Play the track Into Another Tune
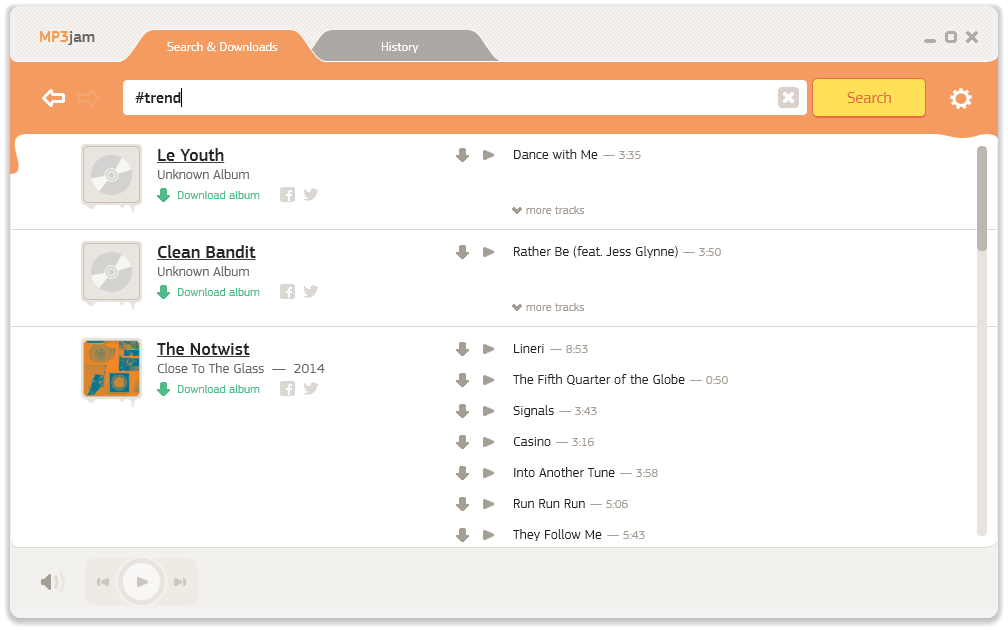This screenshot has width=1008, height=630. coord(489,473)
